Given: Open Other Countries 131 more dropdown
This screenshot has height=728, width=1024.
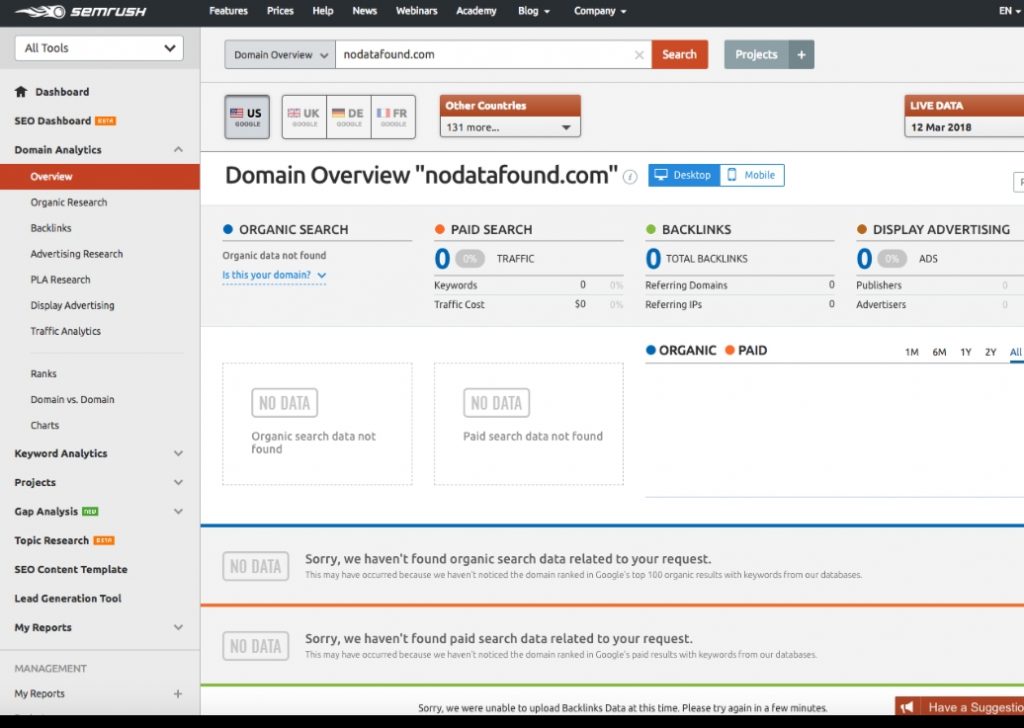Looking at the screenshot, I should coord(509,127).
